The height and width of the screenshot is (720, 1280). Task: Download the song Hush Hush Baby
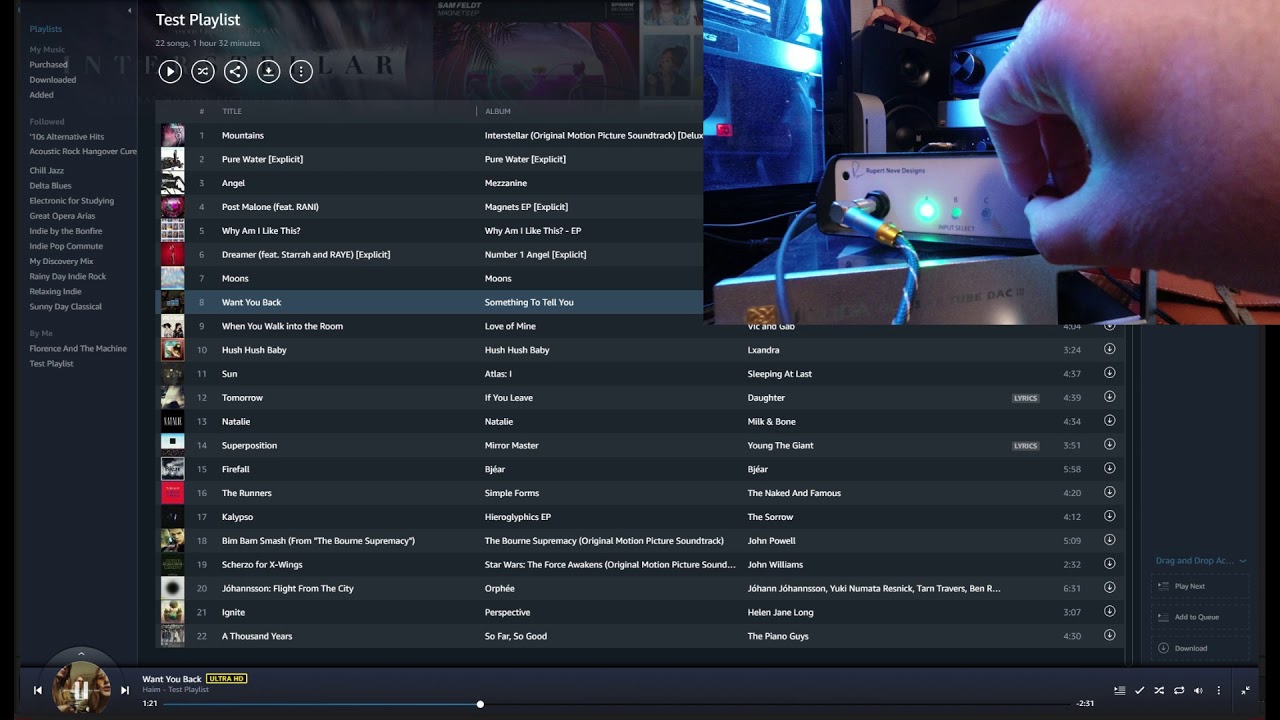point(1109,349)
